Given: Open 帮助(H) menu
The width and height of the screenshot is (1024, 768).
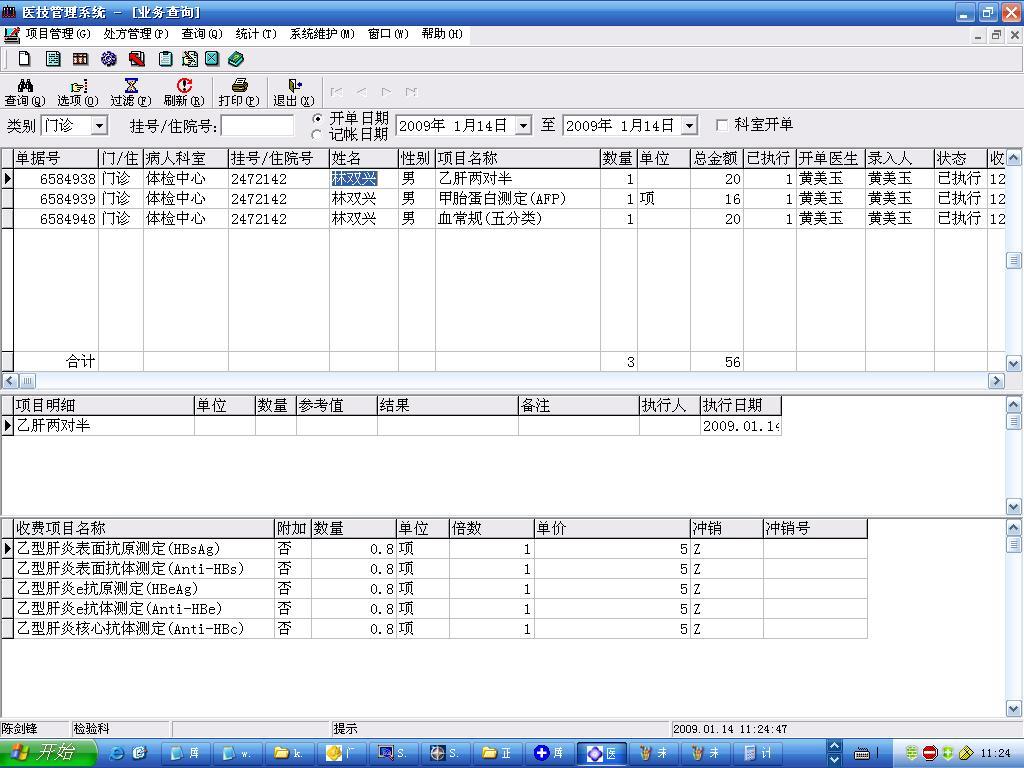Looking at the screenshot, I should 442,34.
